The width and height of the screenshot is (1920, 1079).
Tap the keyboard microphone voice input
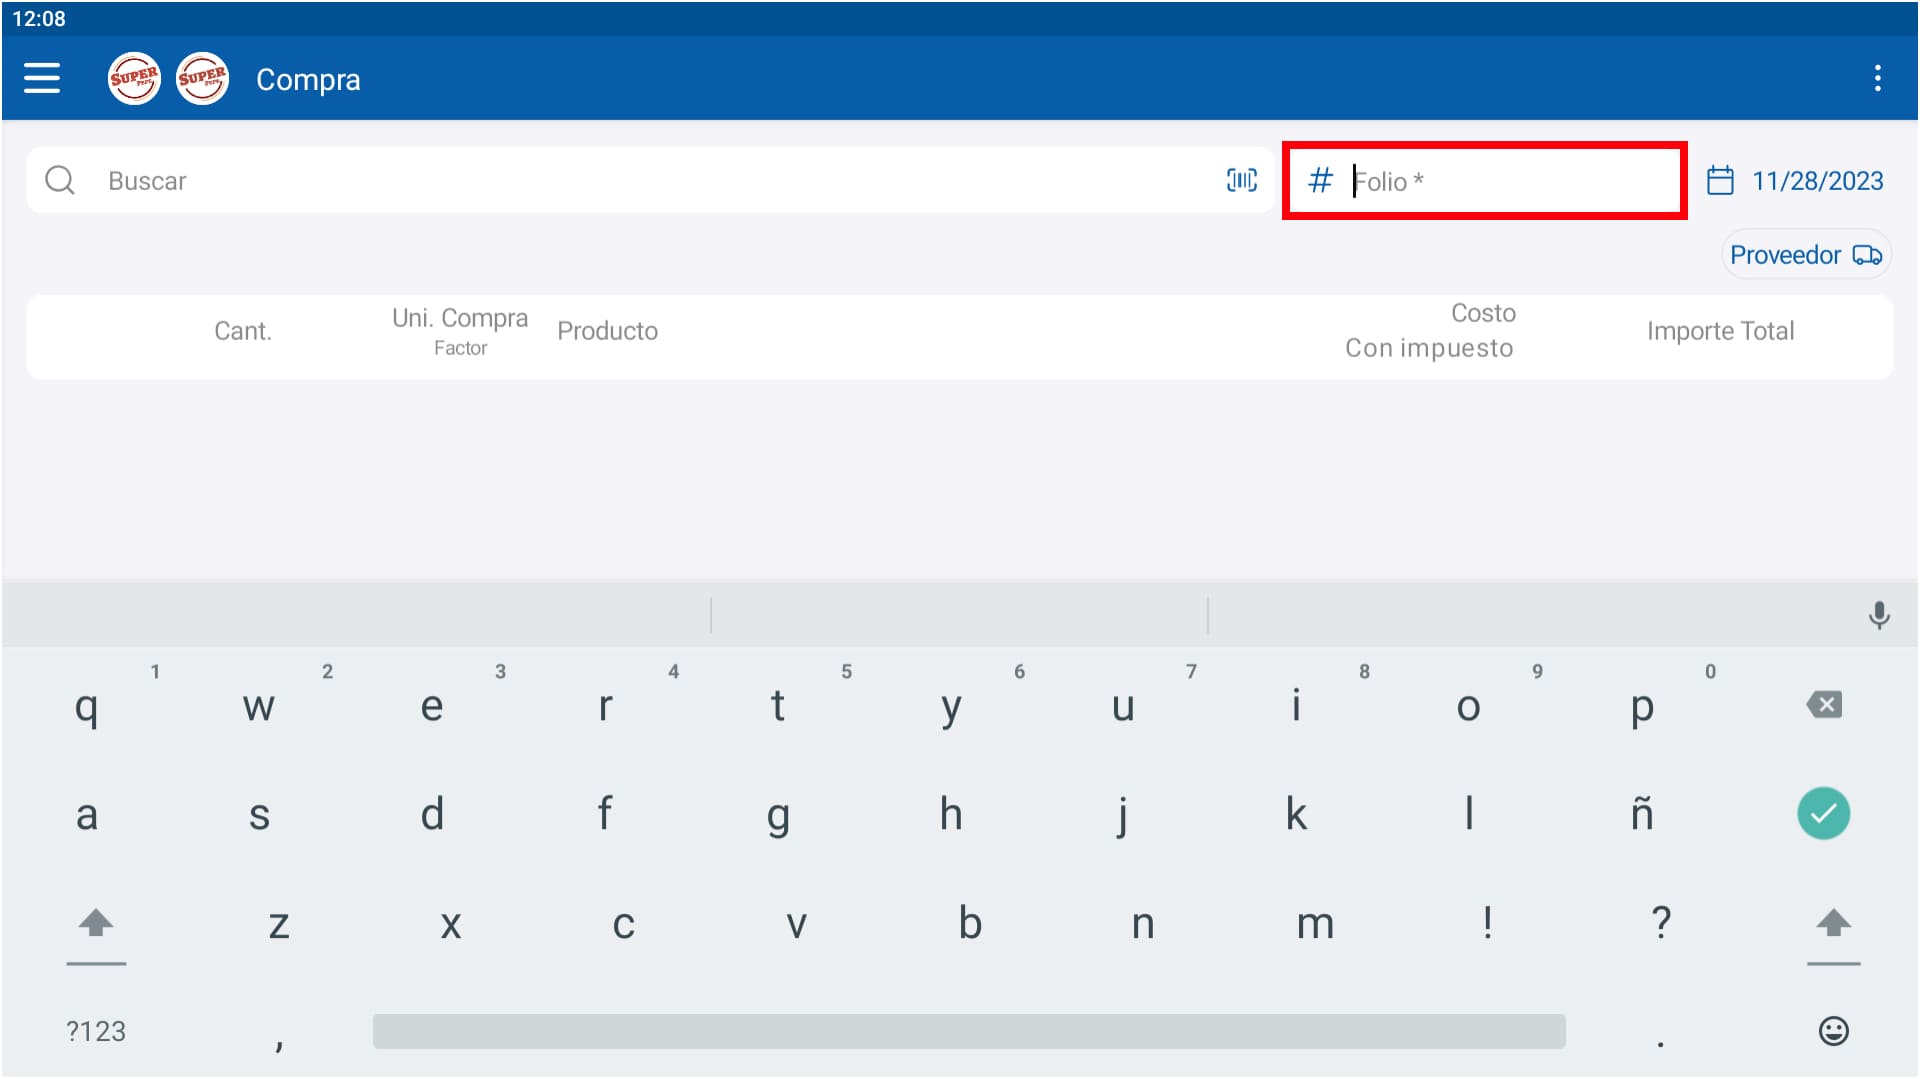point(1879,615)
